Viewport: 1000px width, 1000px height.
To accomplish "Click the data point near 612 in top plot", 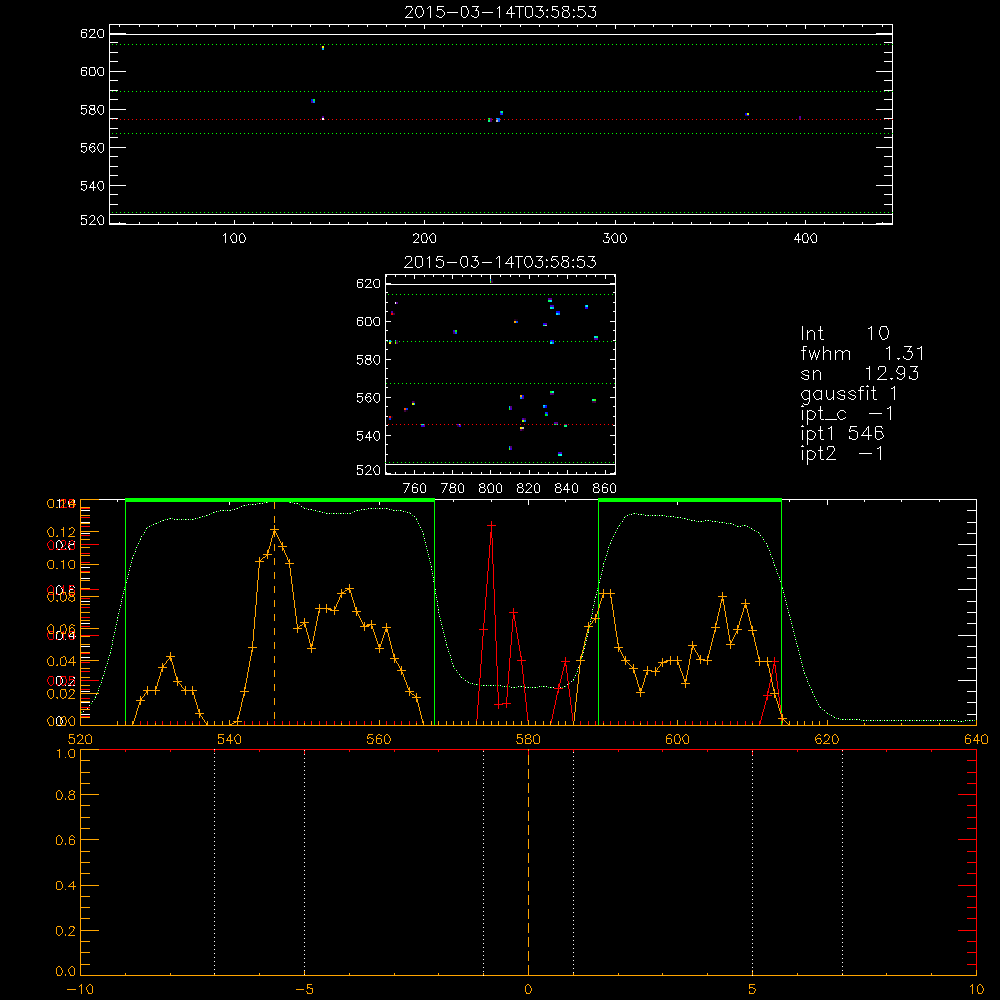I will coord(323,47).
